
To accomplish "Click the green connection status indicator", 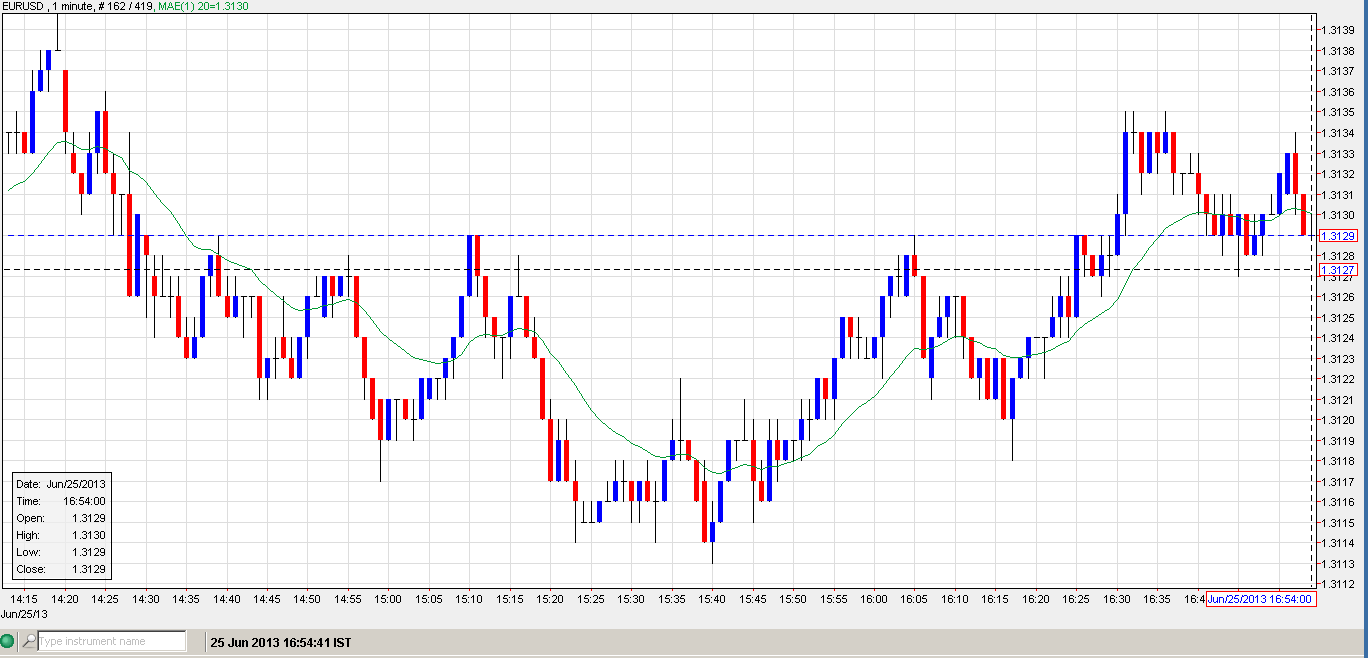I will pos(9,641).
